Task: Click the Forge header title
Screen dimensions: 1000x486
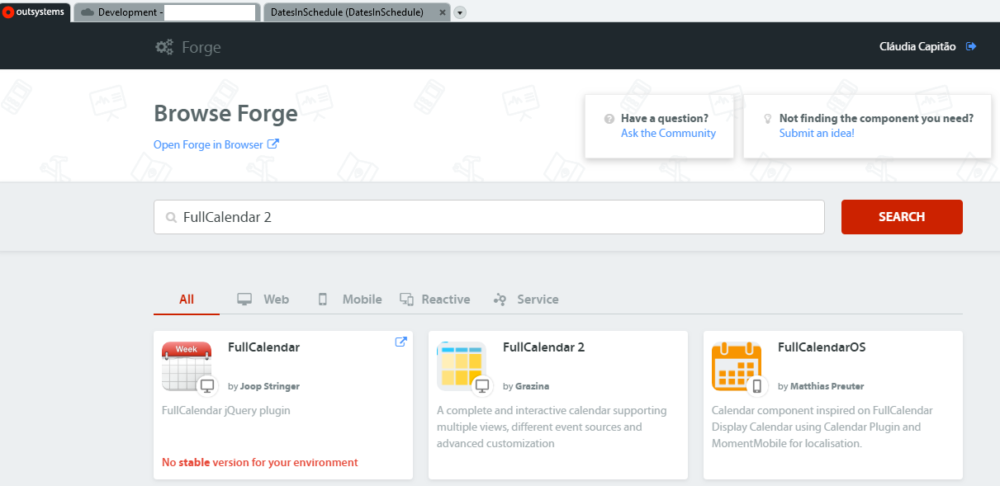Action: pyautogui.click(x=202, y=47)
